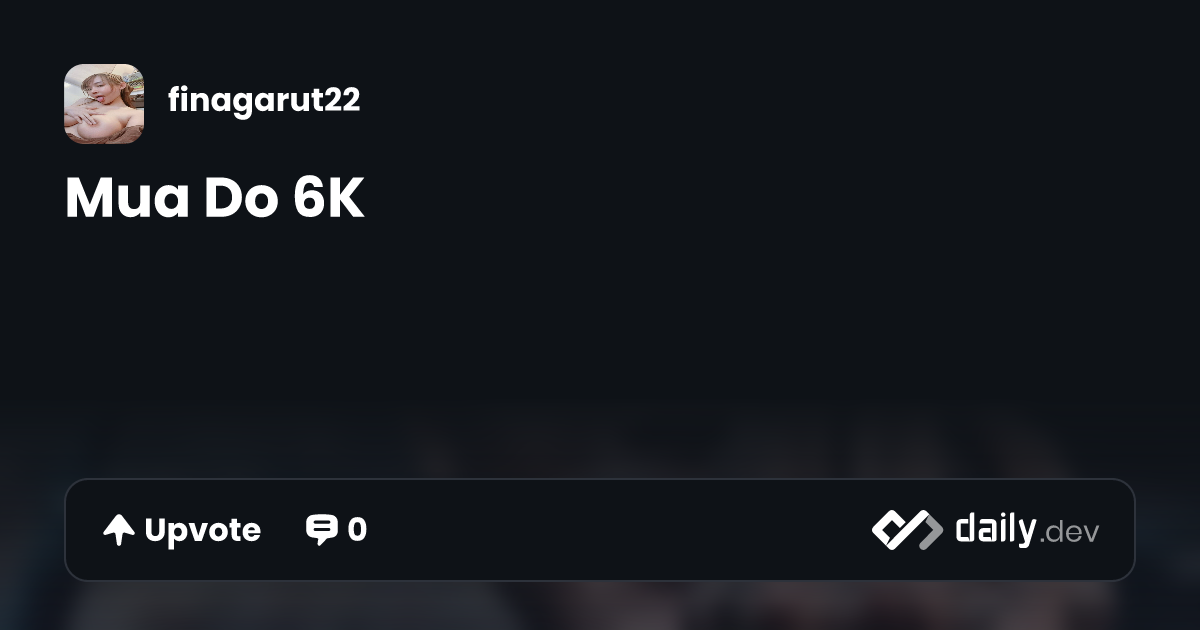
Task: Open finagarut22's profile avatar
Action: click(x=104, y=104)
